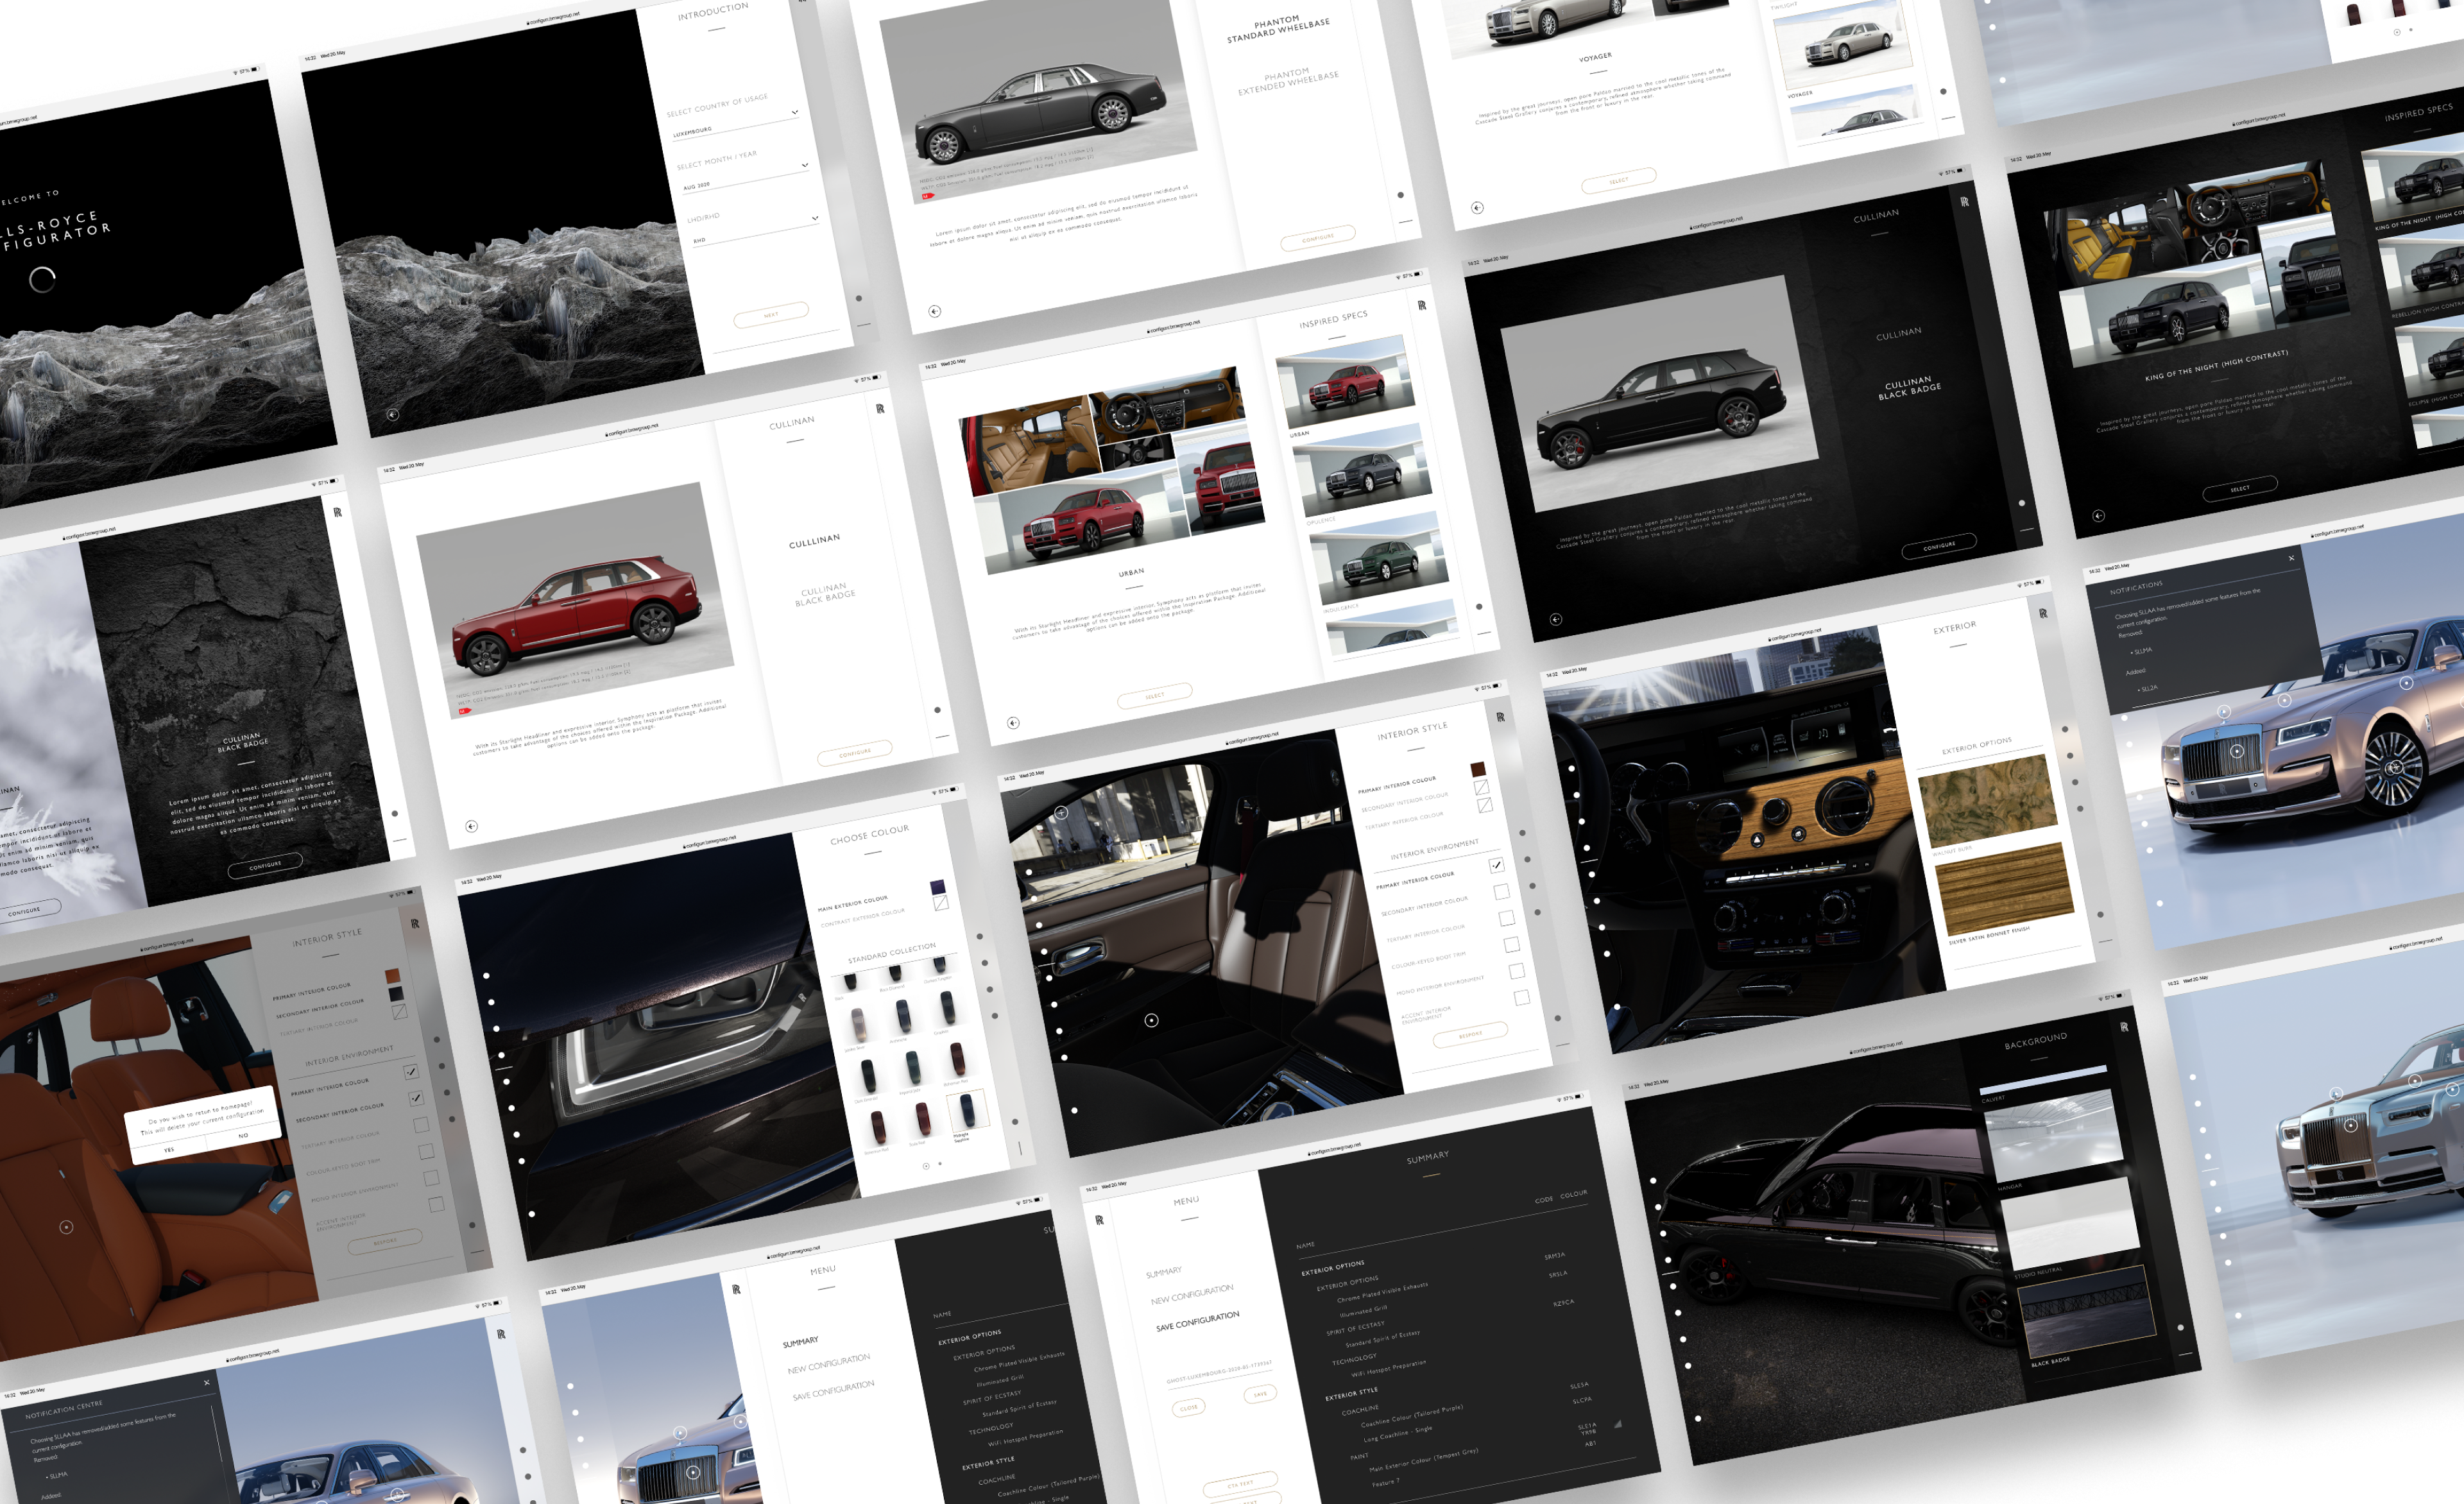
Task: Open the Select Country of Usage dropdown
Action: 794,112
